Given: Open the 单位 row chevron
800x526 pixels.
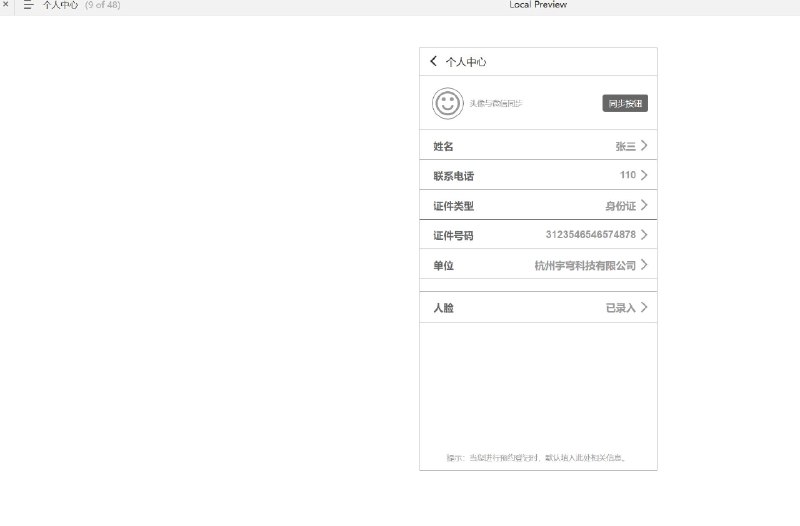Looking at the screenshot, I should (x=644, y=265).
